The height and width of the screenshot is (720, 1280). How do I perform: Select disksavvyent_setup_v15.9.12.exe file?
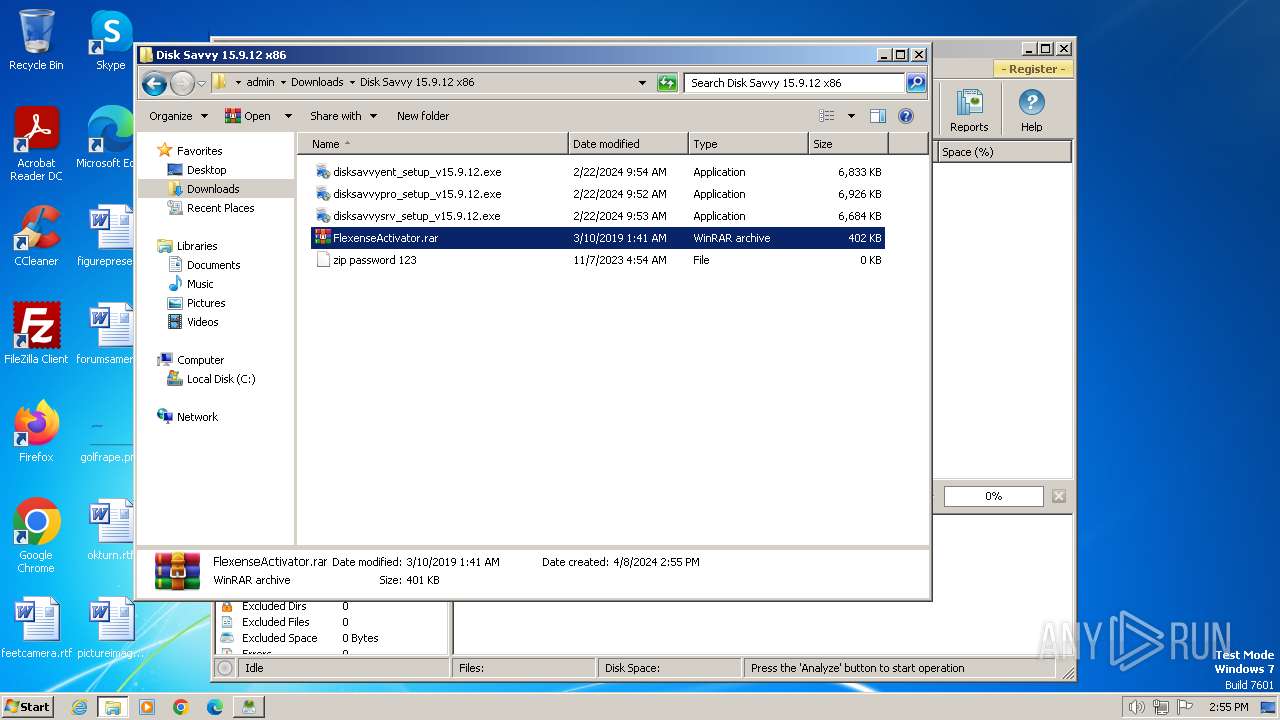point(417,172)
